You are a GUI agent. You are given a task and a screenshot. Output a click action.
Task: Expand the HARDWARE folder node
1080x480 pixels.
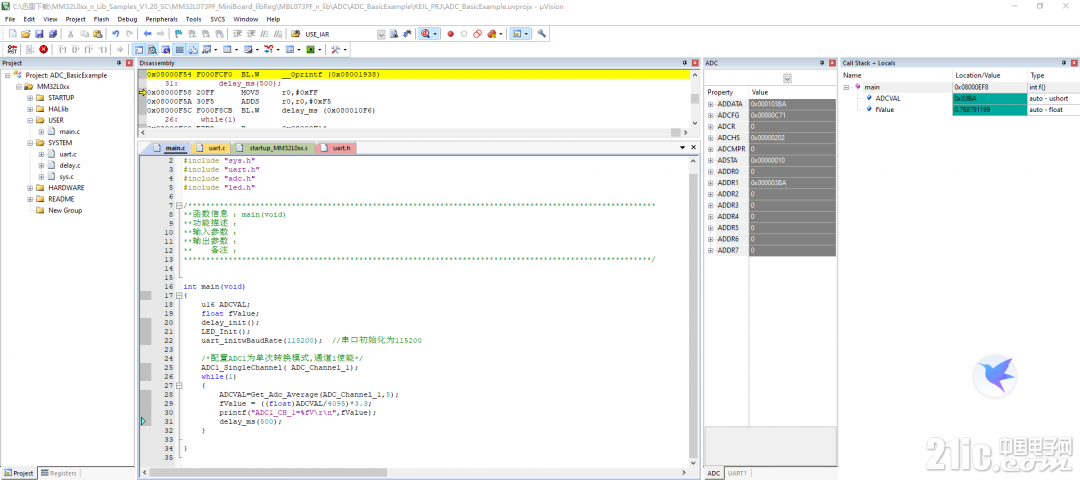click(30, 187)
